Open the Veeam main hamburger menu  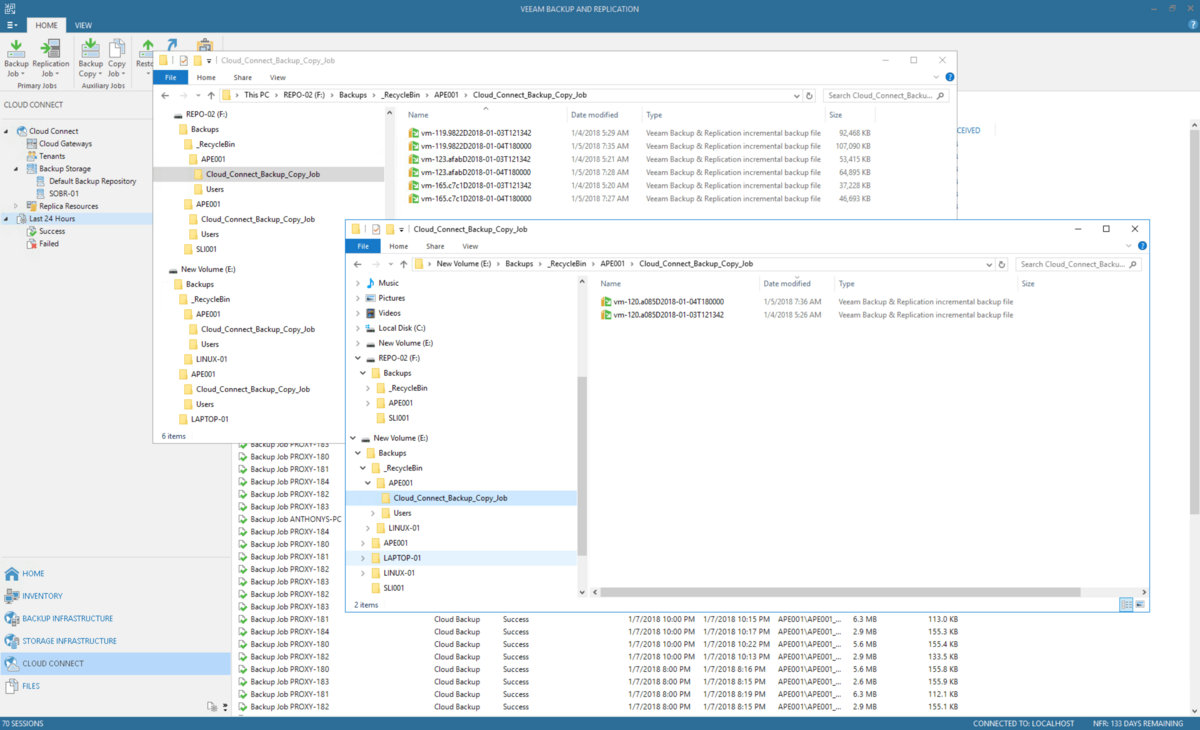(11, 25)
